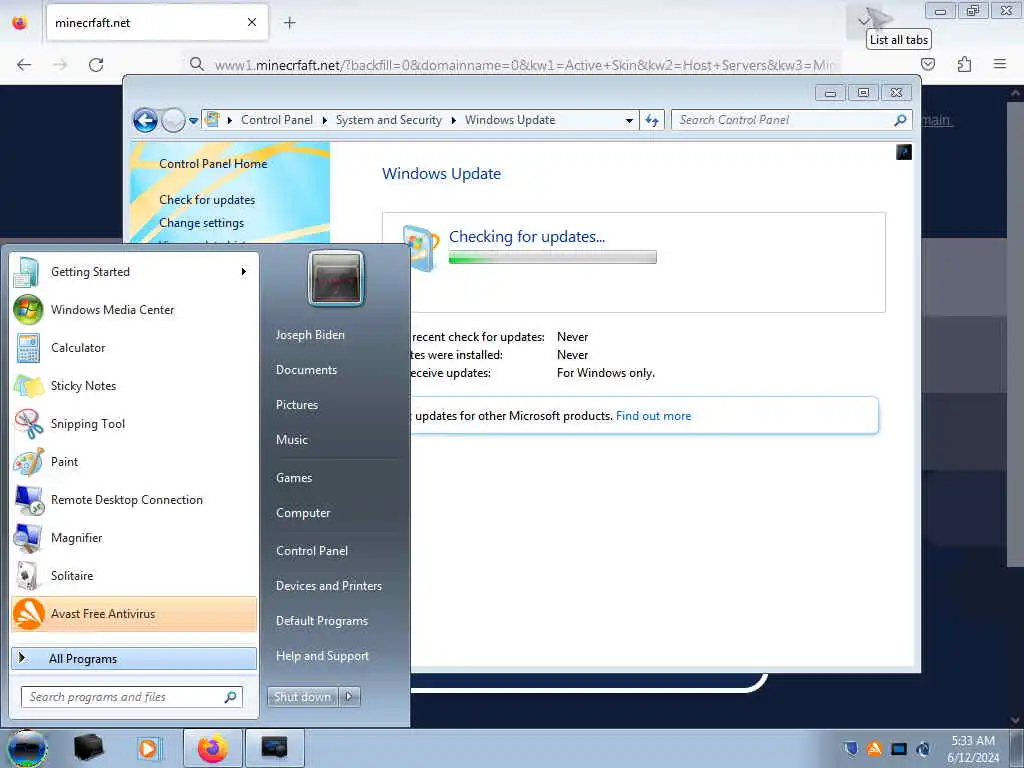Expand All Programs
The height and width of the screenshot is (768, 1024).
(x=134, y=658)
